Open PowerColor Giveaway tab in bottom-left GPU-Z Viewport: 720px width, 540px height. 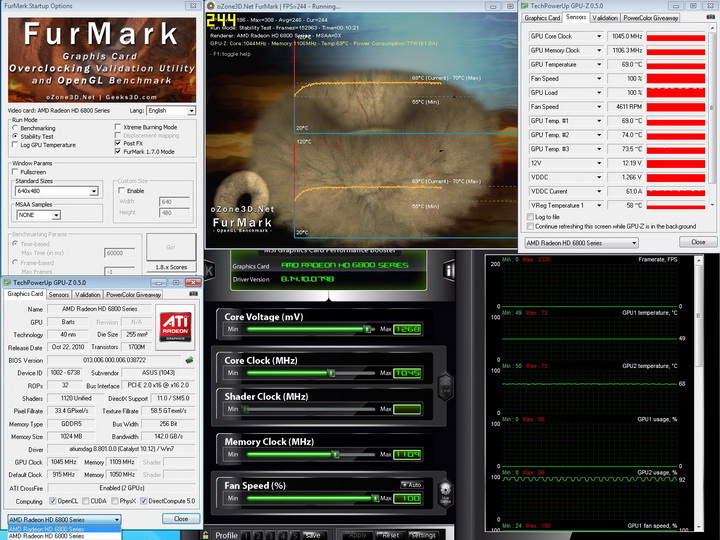pos(133,295)
